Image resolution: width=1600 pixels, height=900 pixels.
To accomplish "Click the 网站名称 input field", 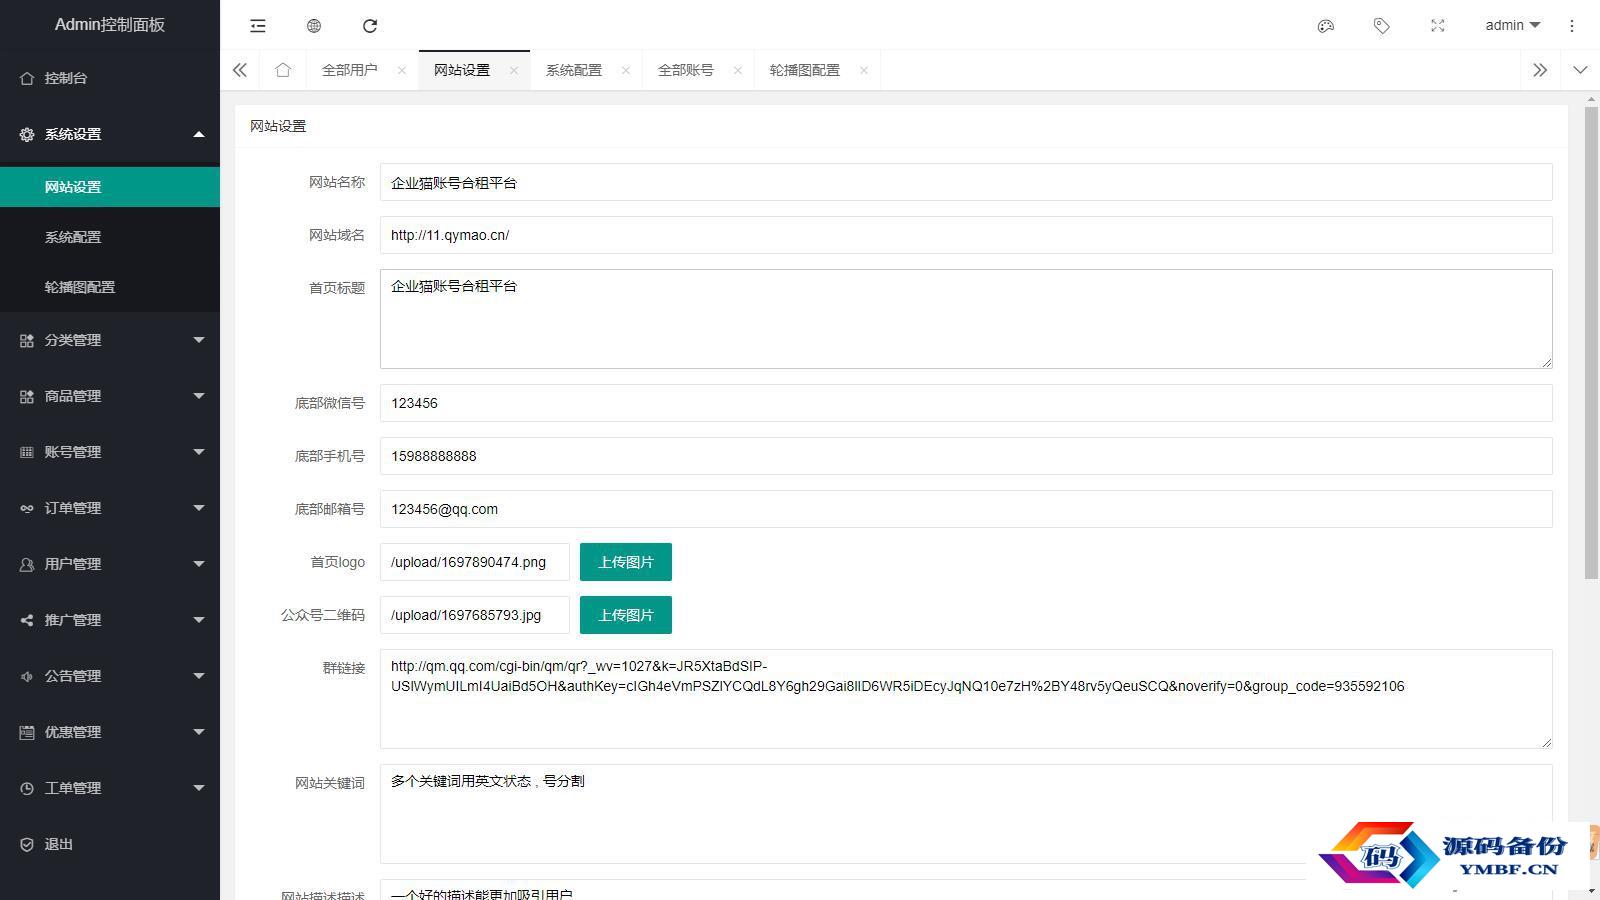I will 966,182.
